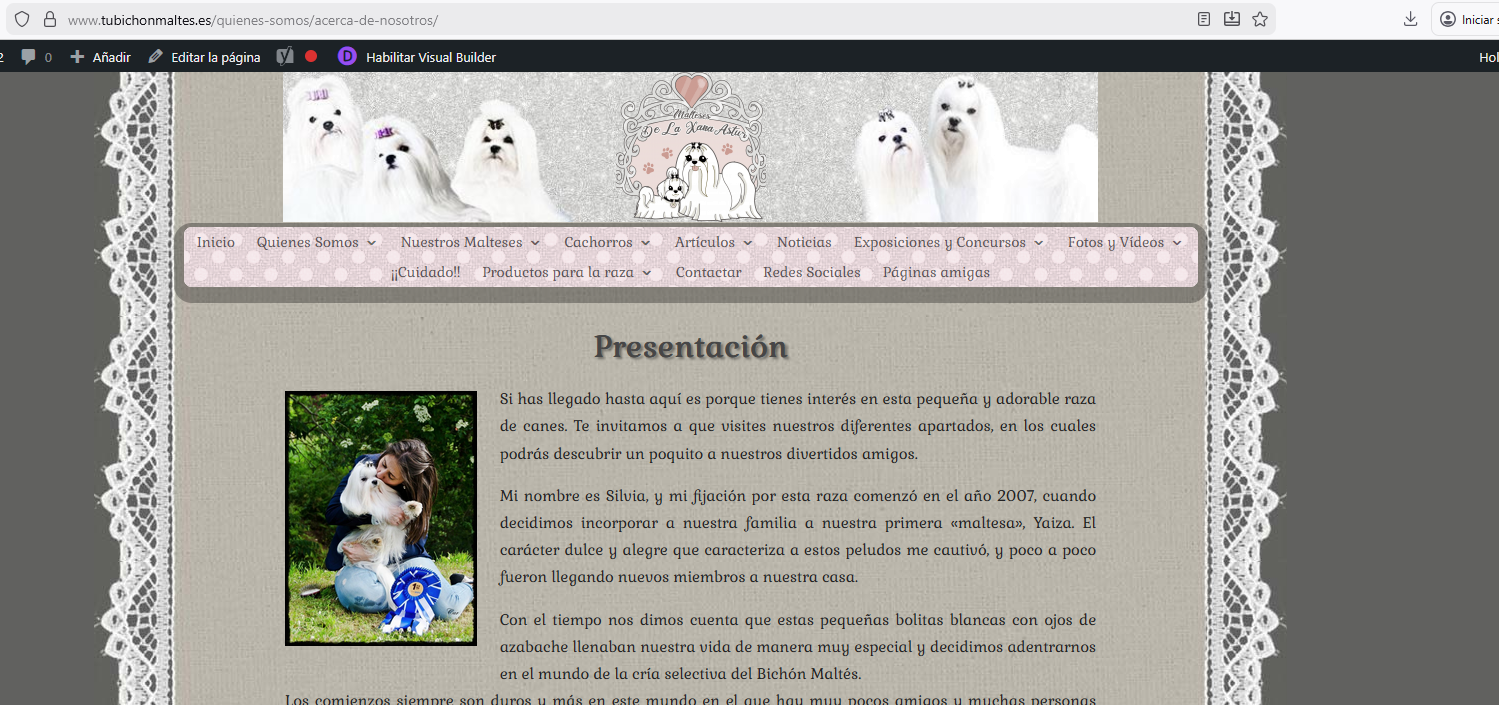Open the Noticias menu item
1499x705 pixels.
804,242
